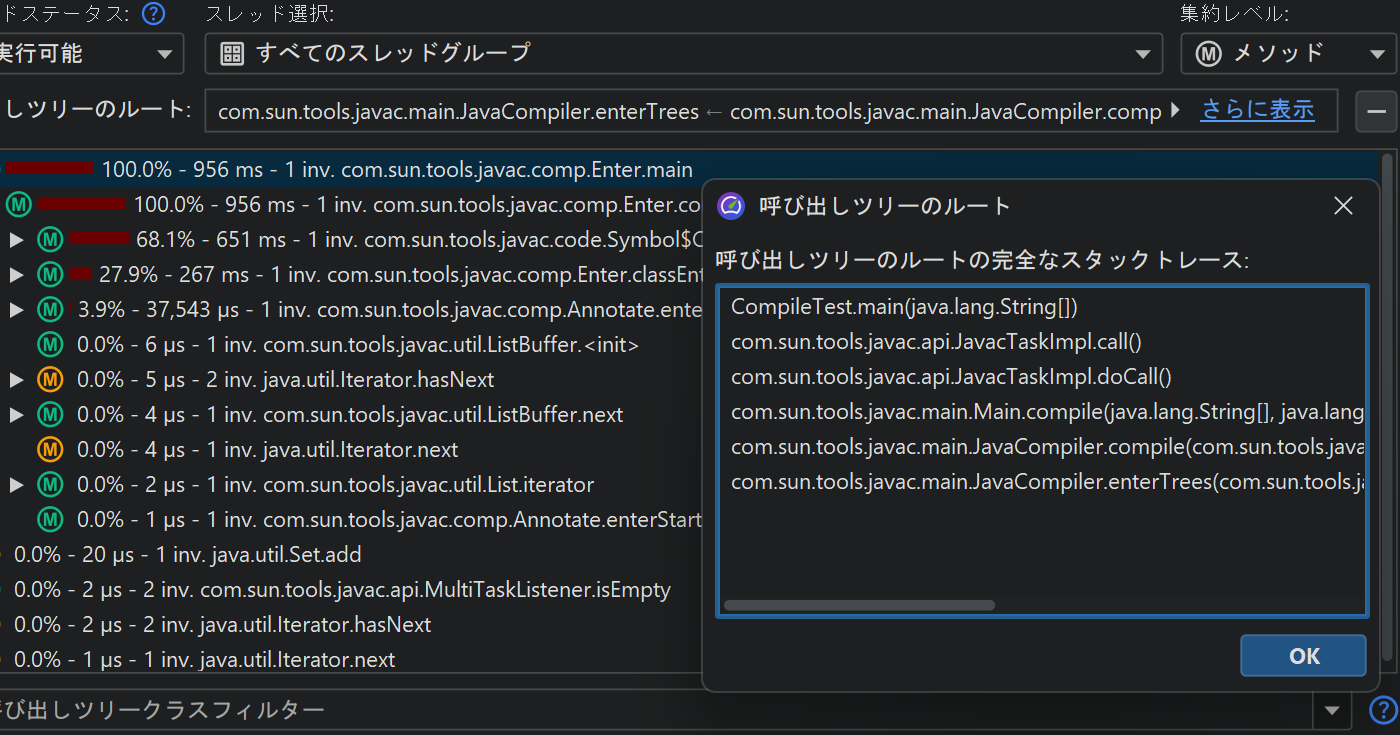
Task: Open the thread status dropdown
Action: pos(90,53)
